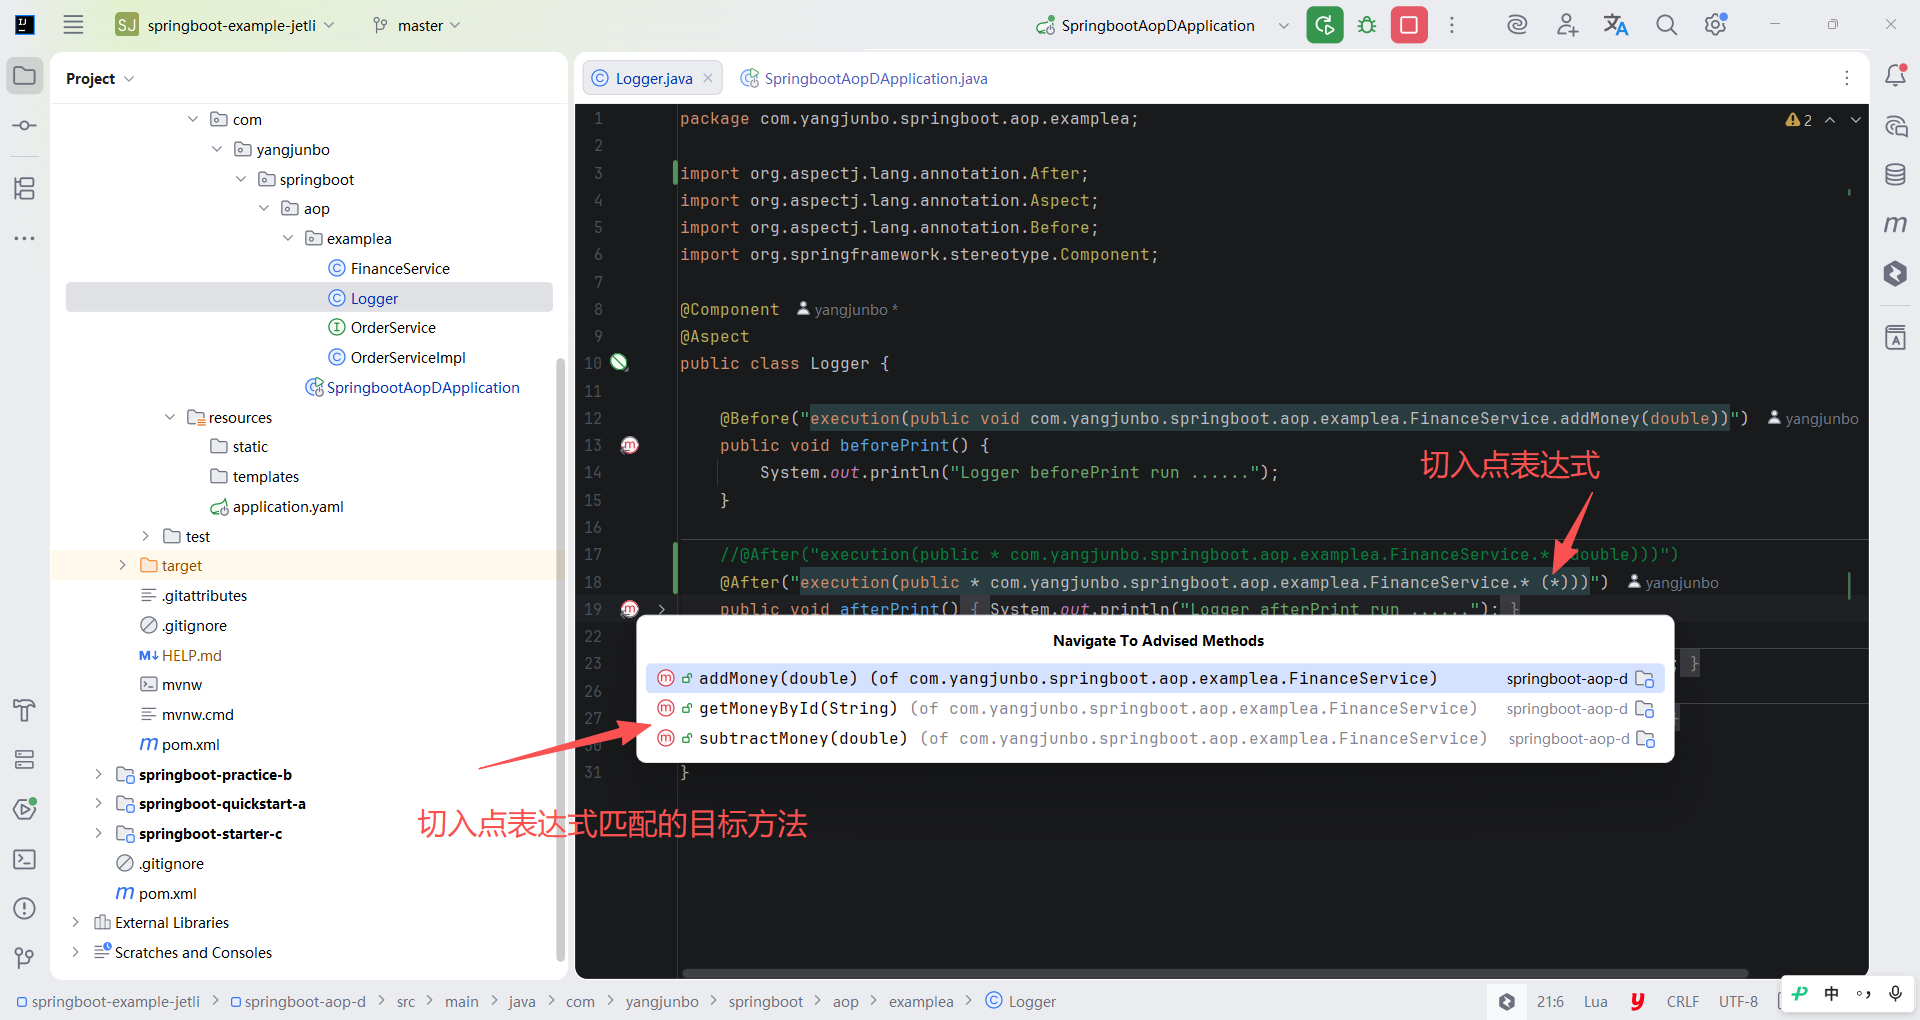The image size is (1920, 1020).
Task: Open the Commit tool window icon
Action: tap(25, 126)
